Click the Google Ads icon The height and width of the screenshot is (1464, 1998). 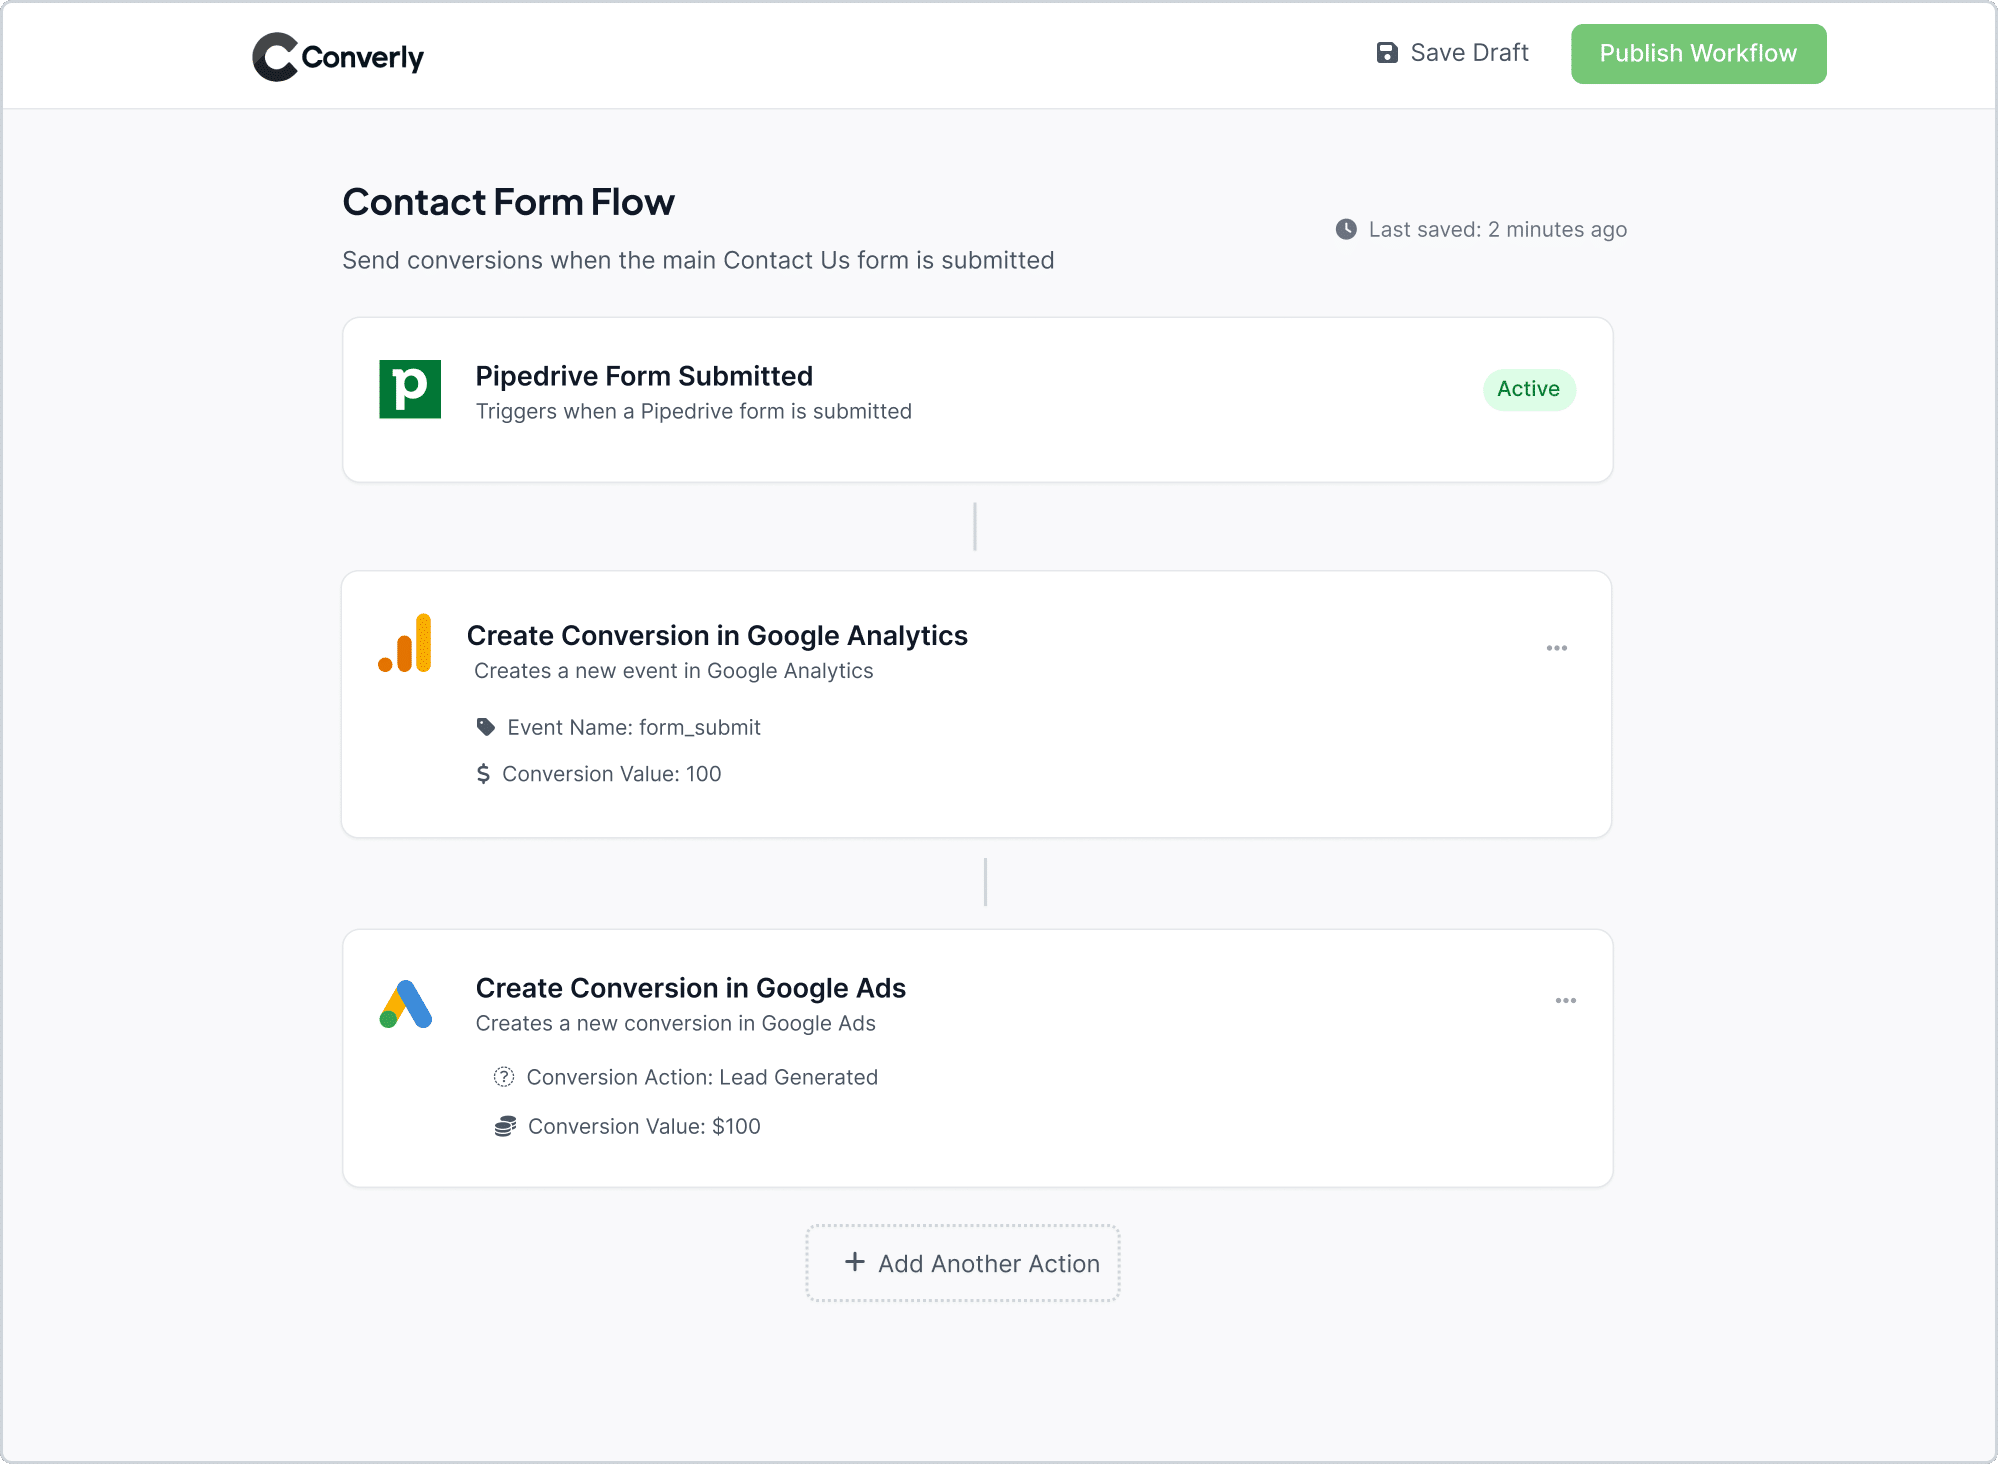(404, 1003)
